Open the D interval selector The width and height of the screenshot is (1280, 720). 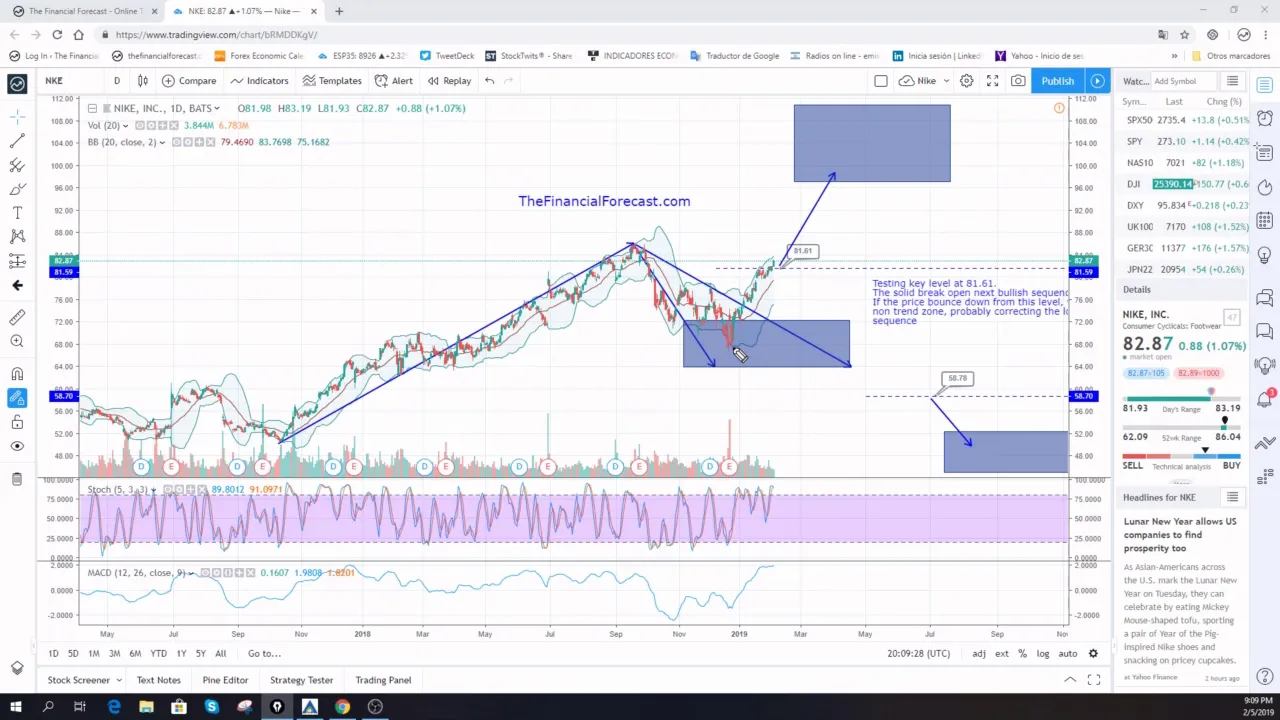coord(117,81)
